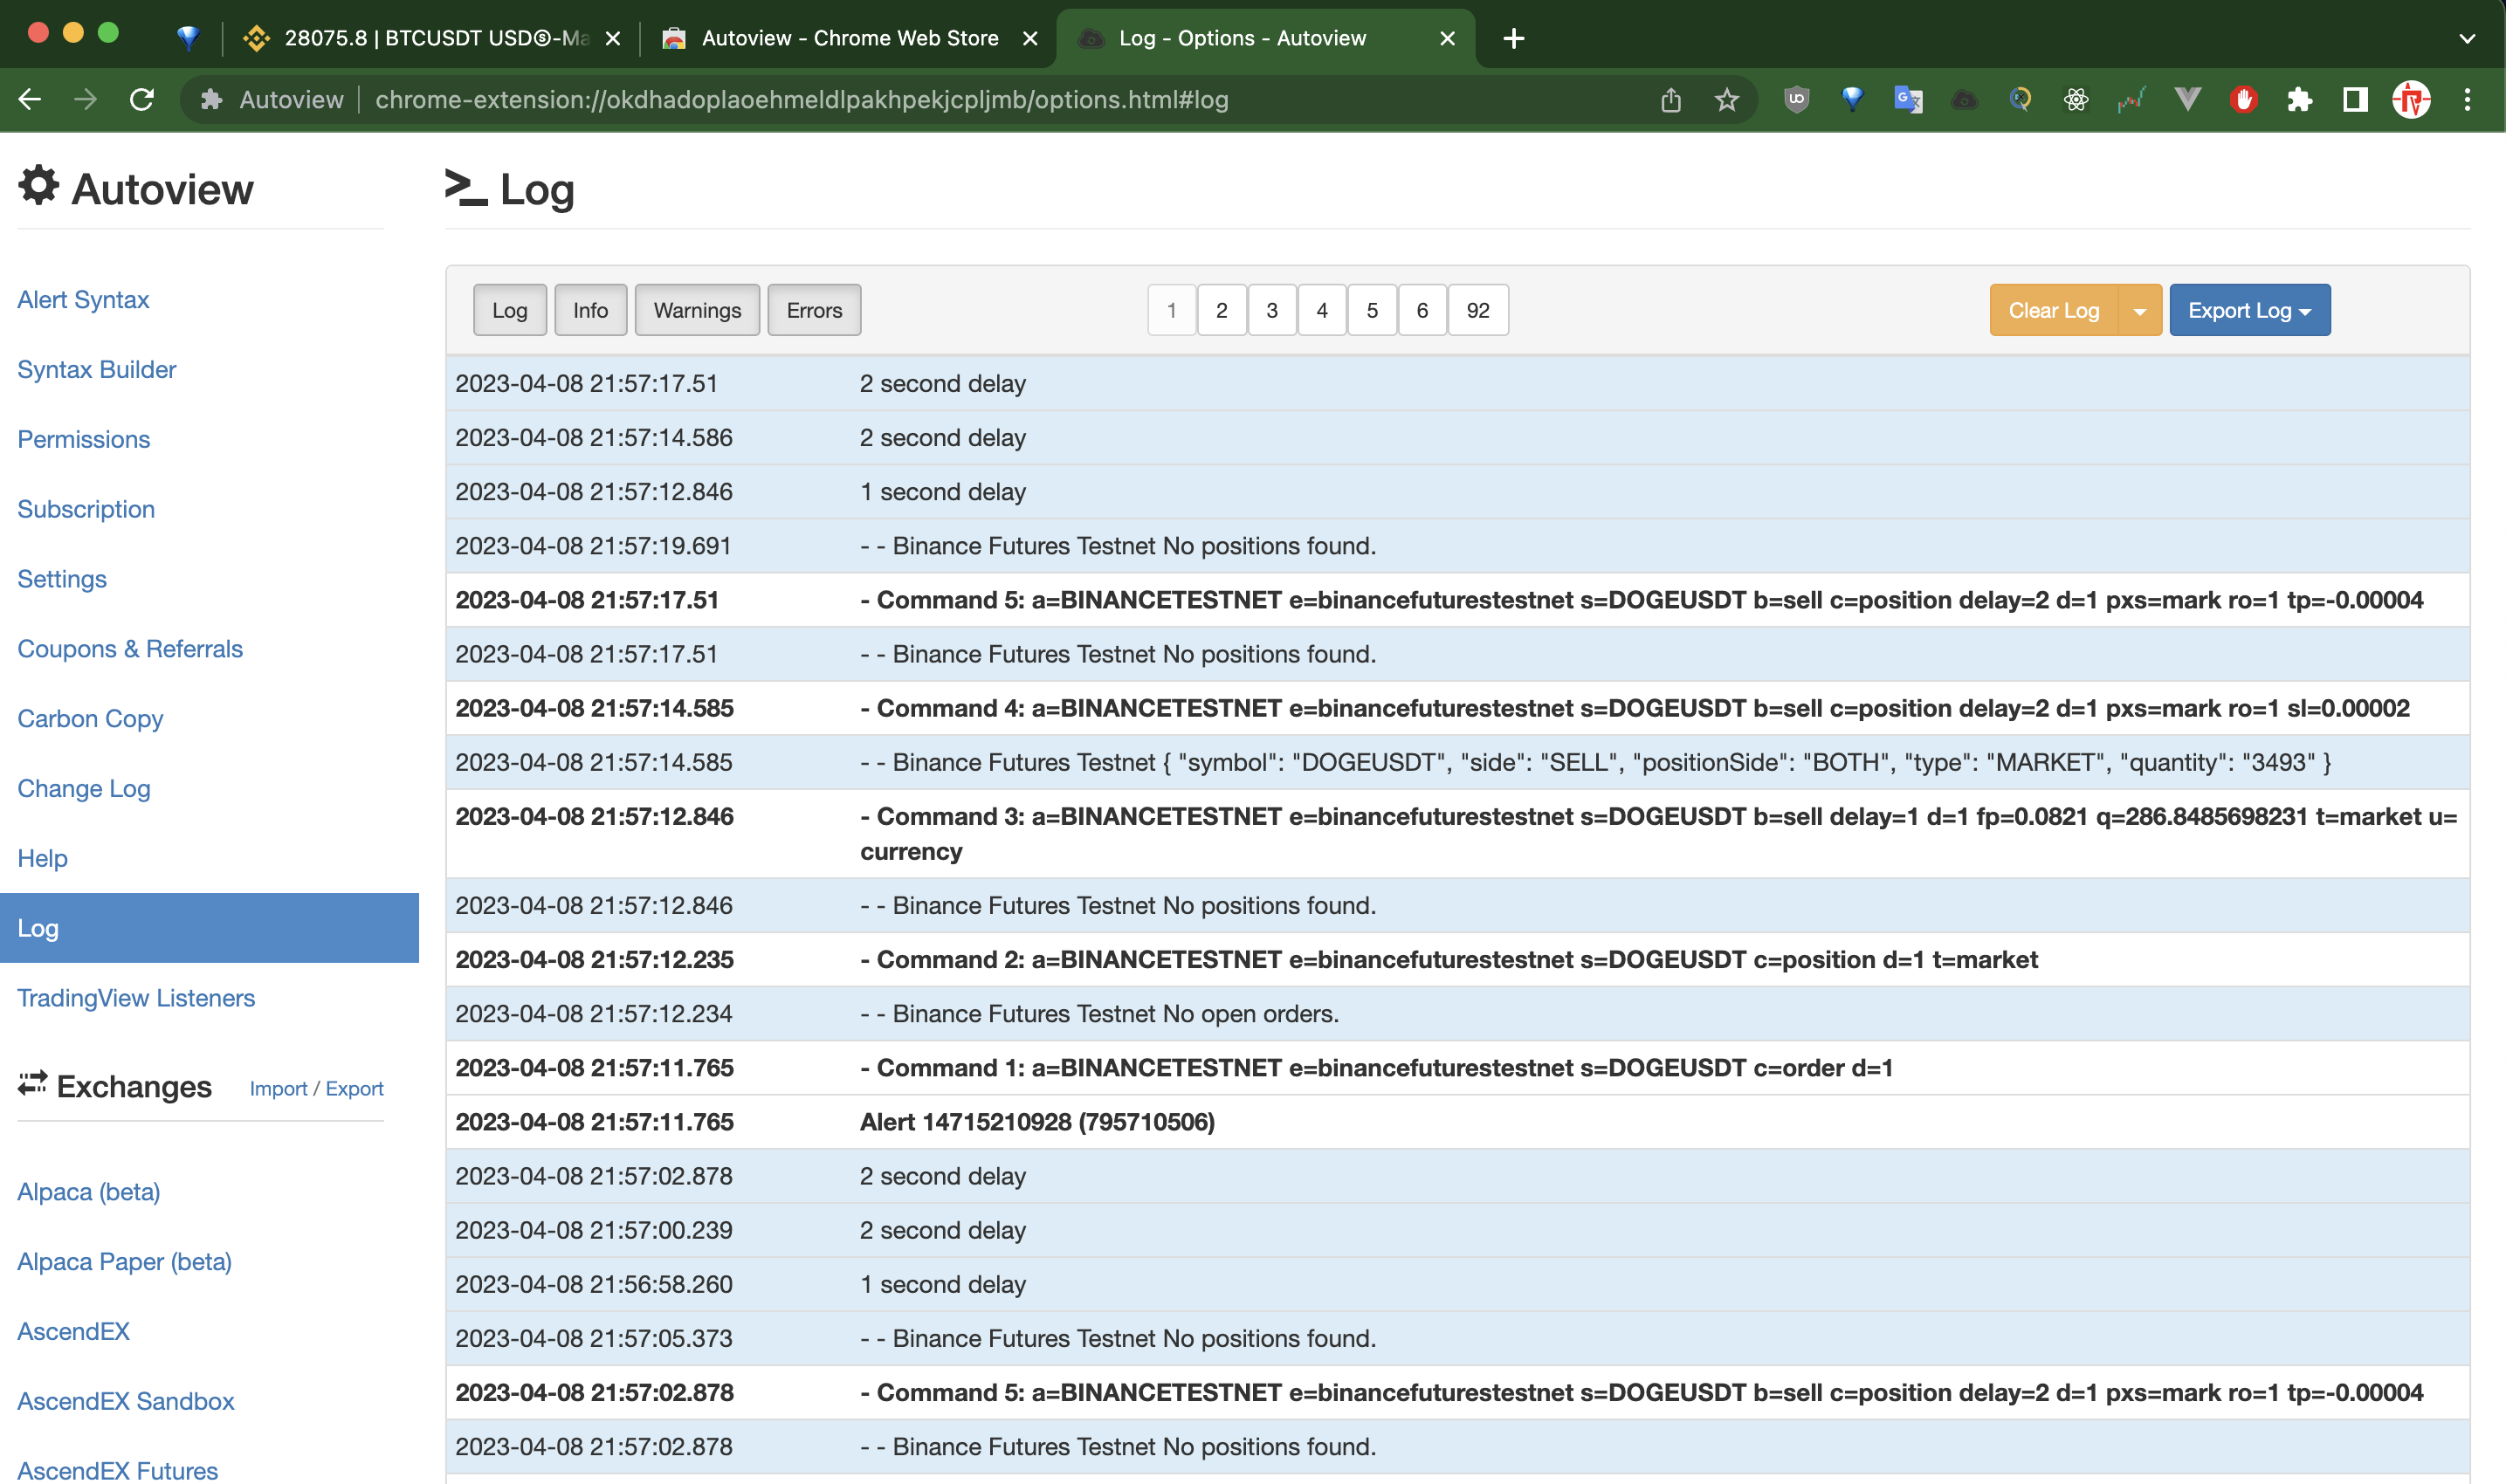Open Carbon Copy page
This screenshot has width=2506, height=1484.
click(90, 719)
